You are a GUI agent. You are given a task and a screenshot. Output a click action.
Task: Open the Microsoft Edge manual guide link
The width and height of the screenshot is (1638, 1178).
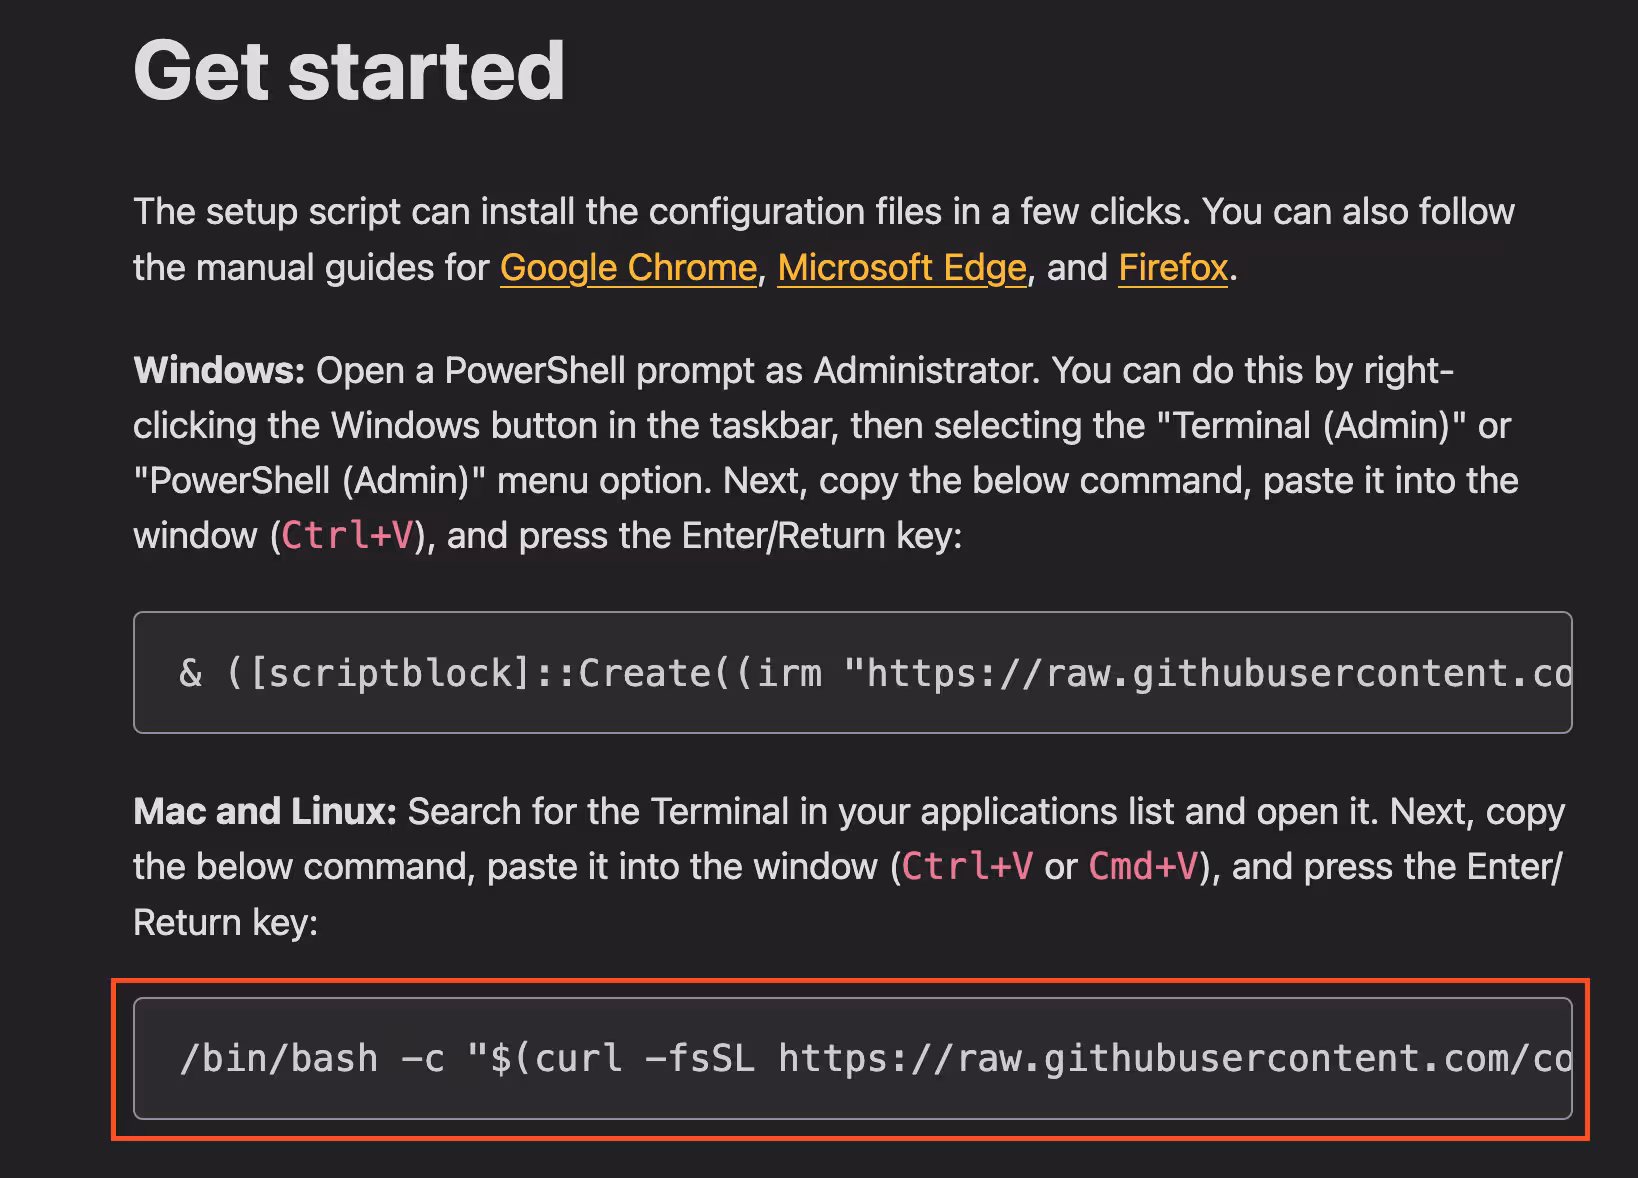[901, 268]
